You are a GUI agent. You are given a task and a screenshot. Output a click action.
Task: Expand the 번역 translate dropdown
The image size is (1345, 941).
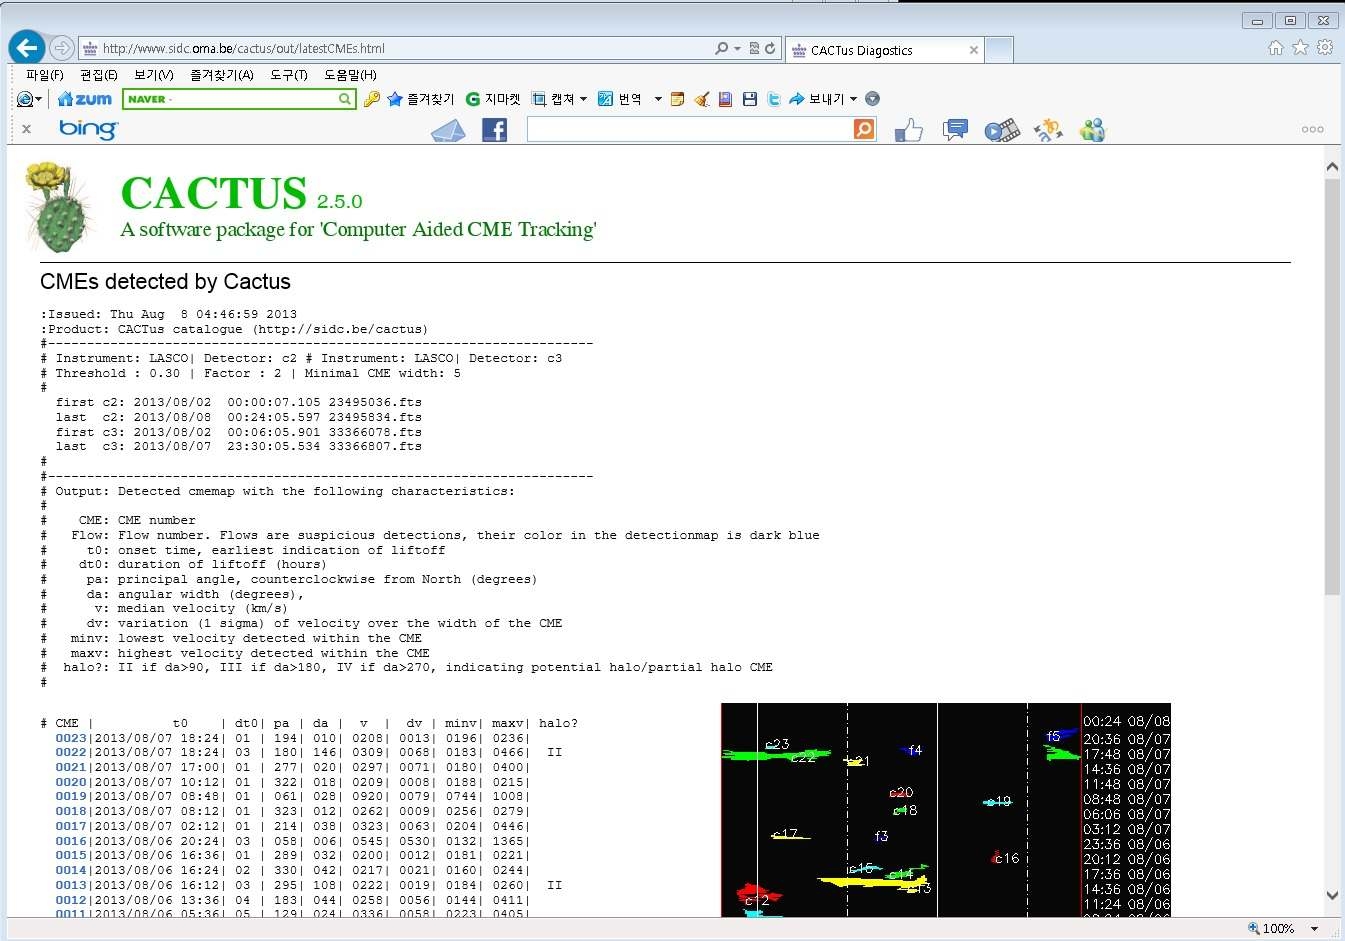[658, 99]
